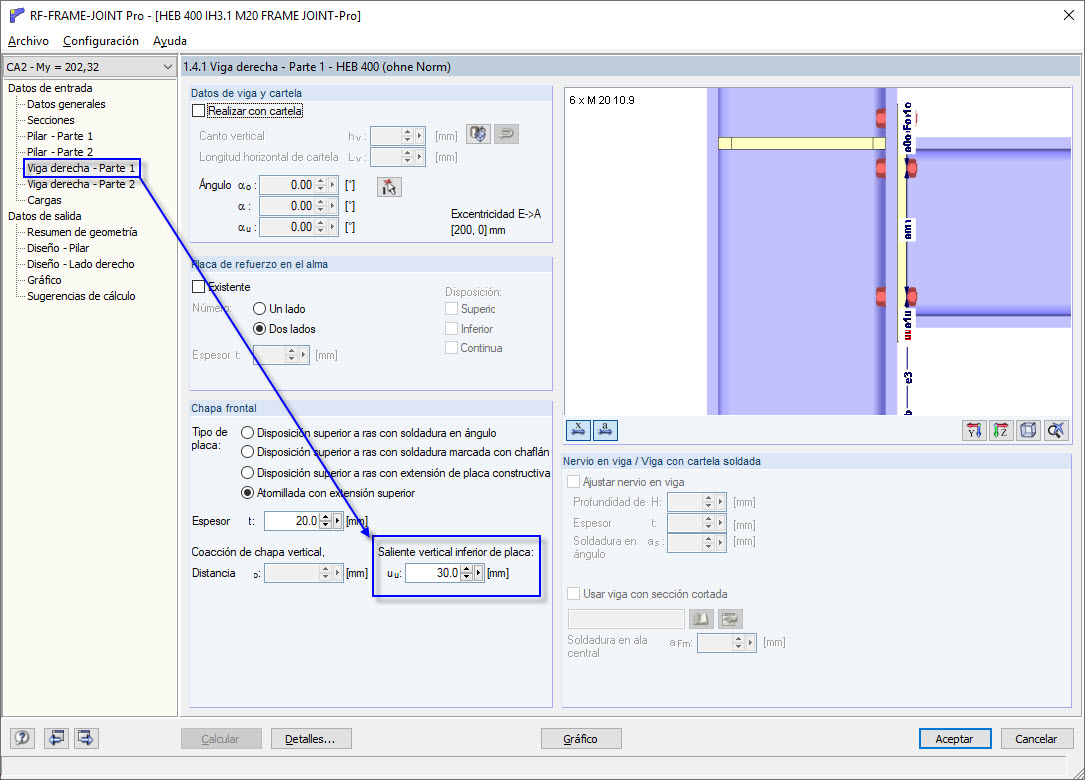
Task: Open Sugerencias de cálculo tree item
Action: pos(81,296)
